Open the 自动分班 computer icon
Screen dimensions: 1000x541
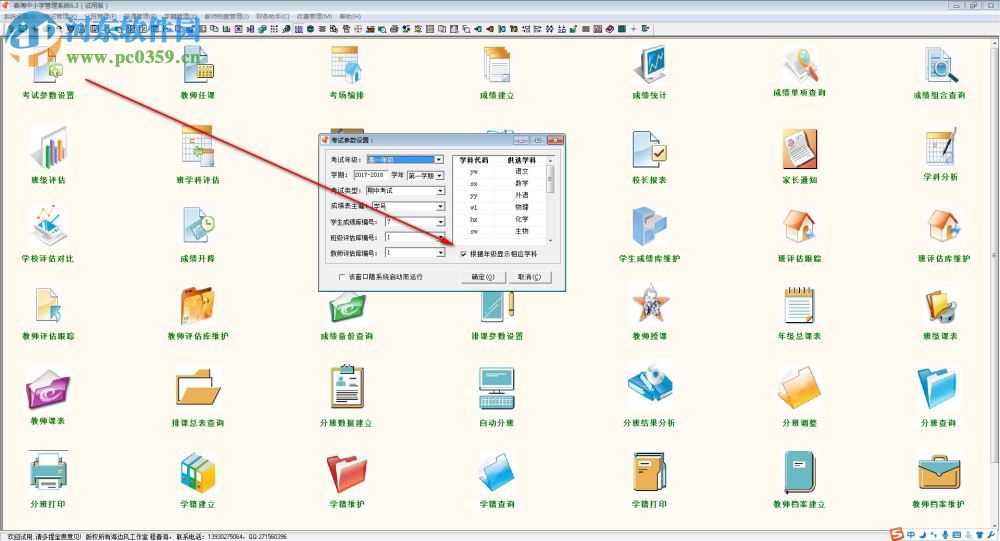497,389
